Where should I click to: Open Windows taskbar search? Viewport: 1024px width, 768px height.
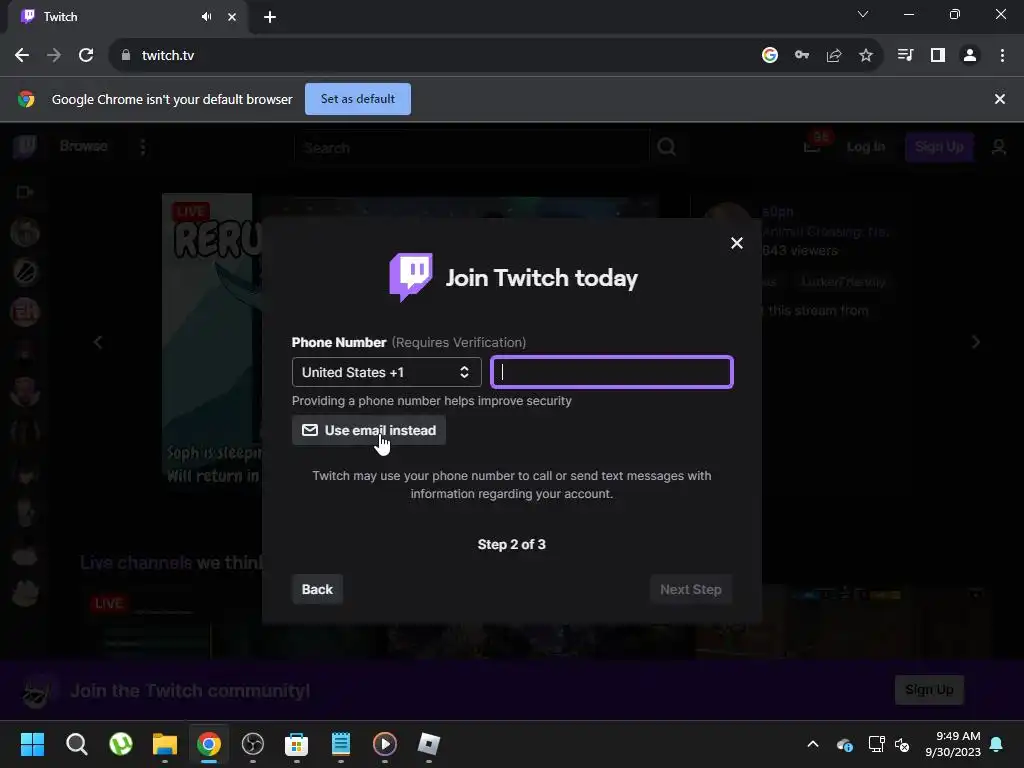pyautogui.click(x=76, y=744)
